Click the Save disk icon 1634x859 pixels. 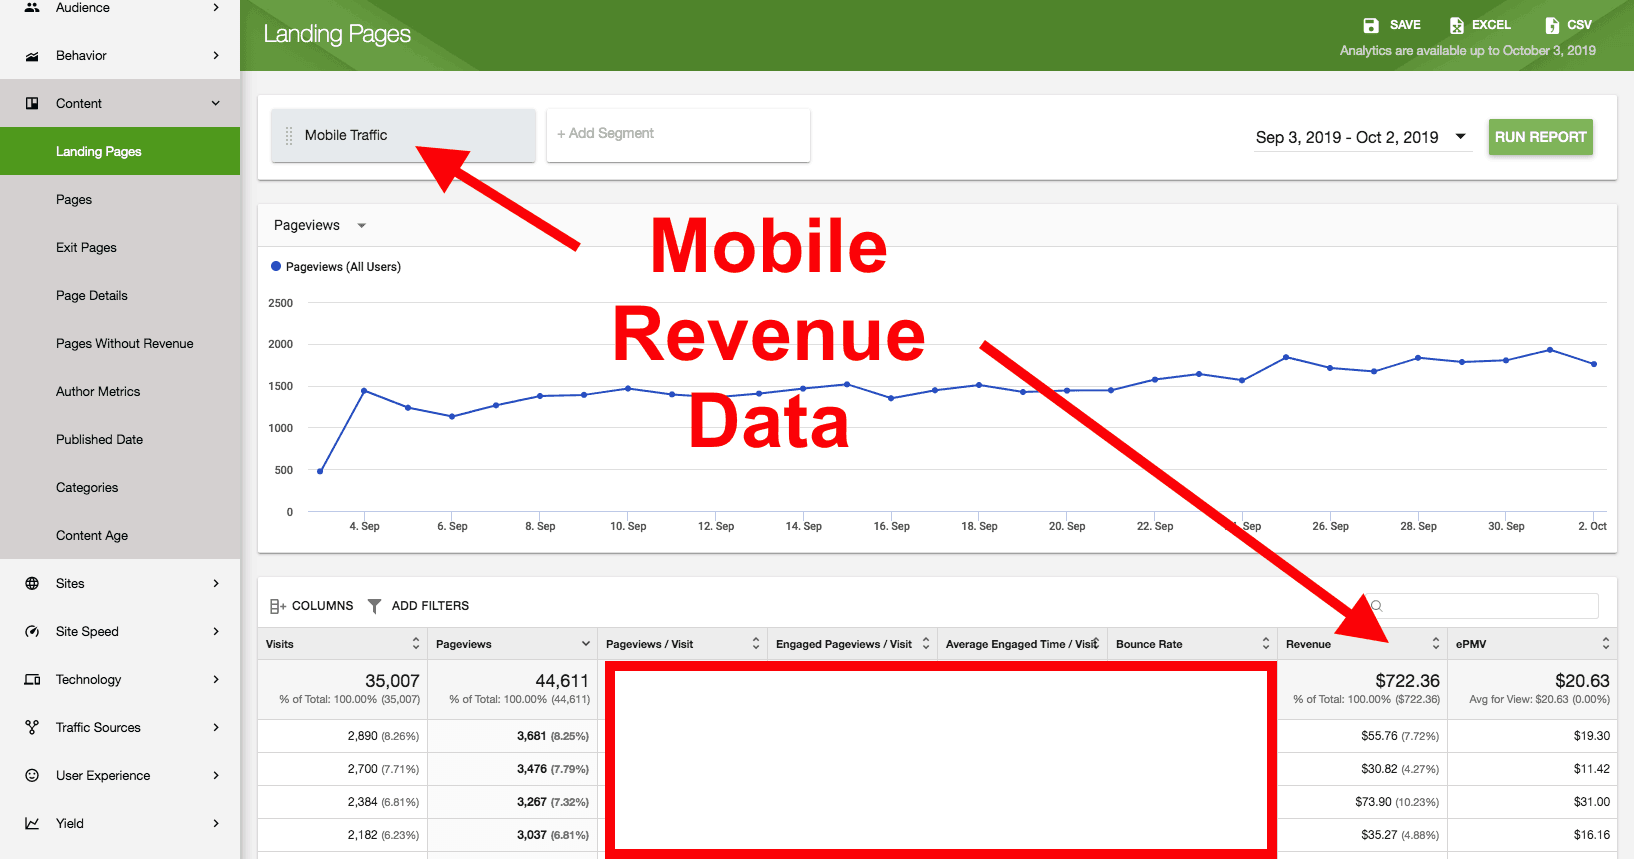tap(1371, 25)
